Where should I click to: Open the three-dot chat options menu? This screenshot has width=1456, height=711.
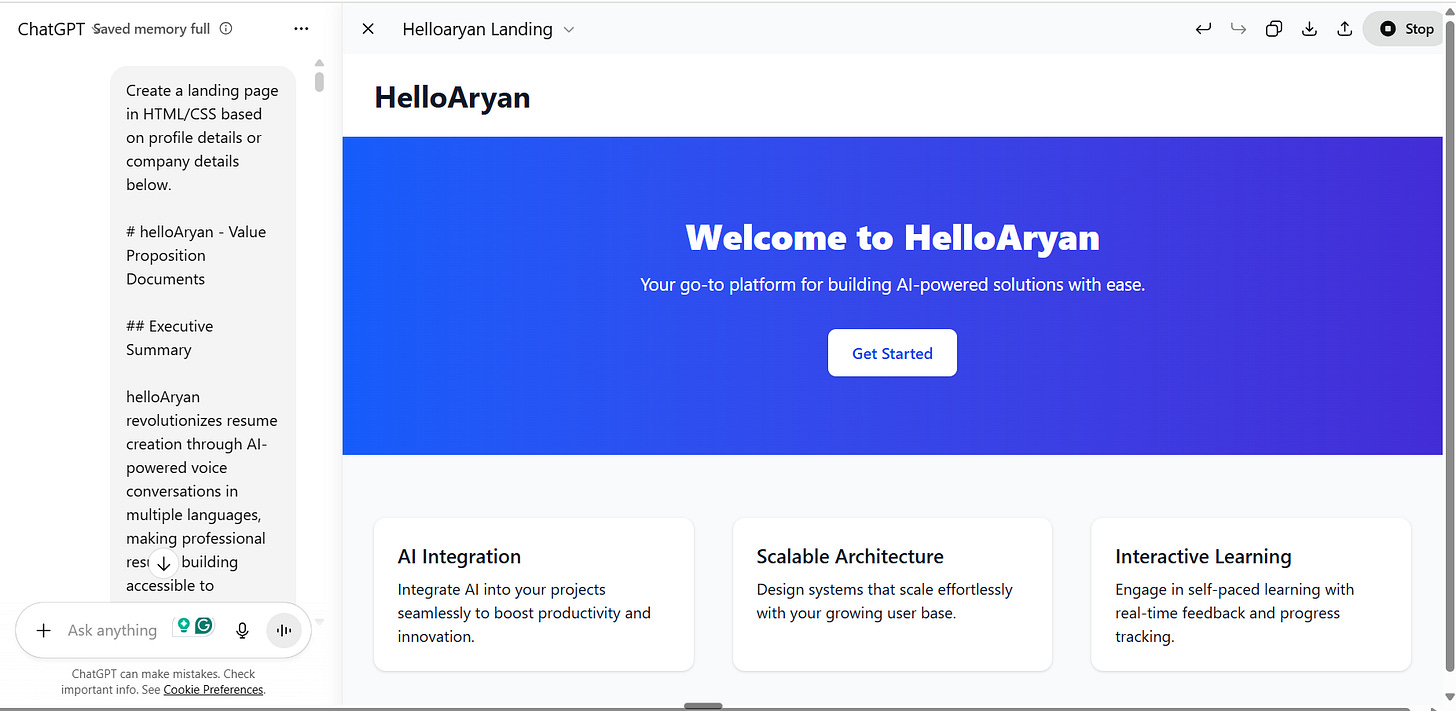click(x=301, y=29)
